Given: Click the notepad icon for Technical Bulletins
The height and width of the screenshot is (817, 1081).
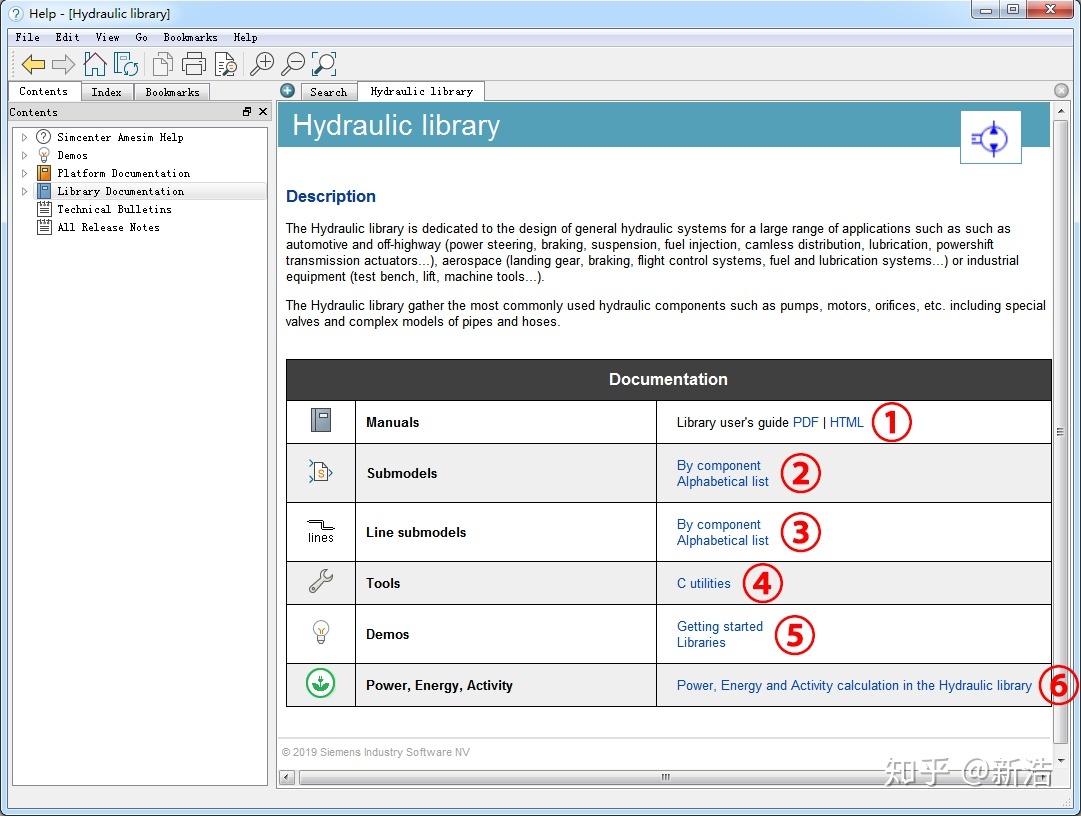Looking at the screenshot, I should click(x=44, y=208).
